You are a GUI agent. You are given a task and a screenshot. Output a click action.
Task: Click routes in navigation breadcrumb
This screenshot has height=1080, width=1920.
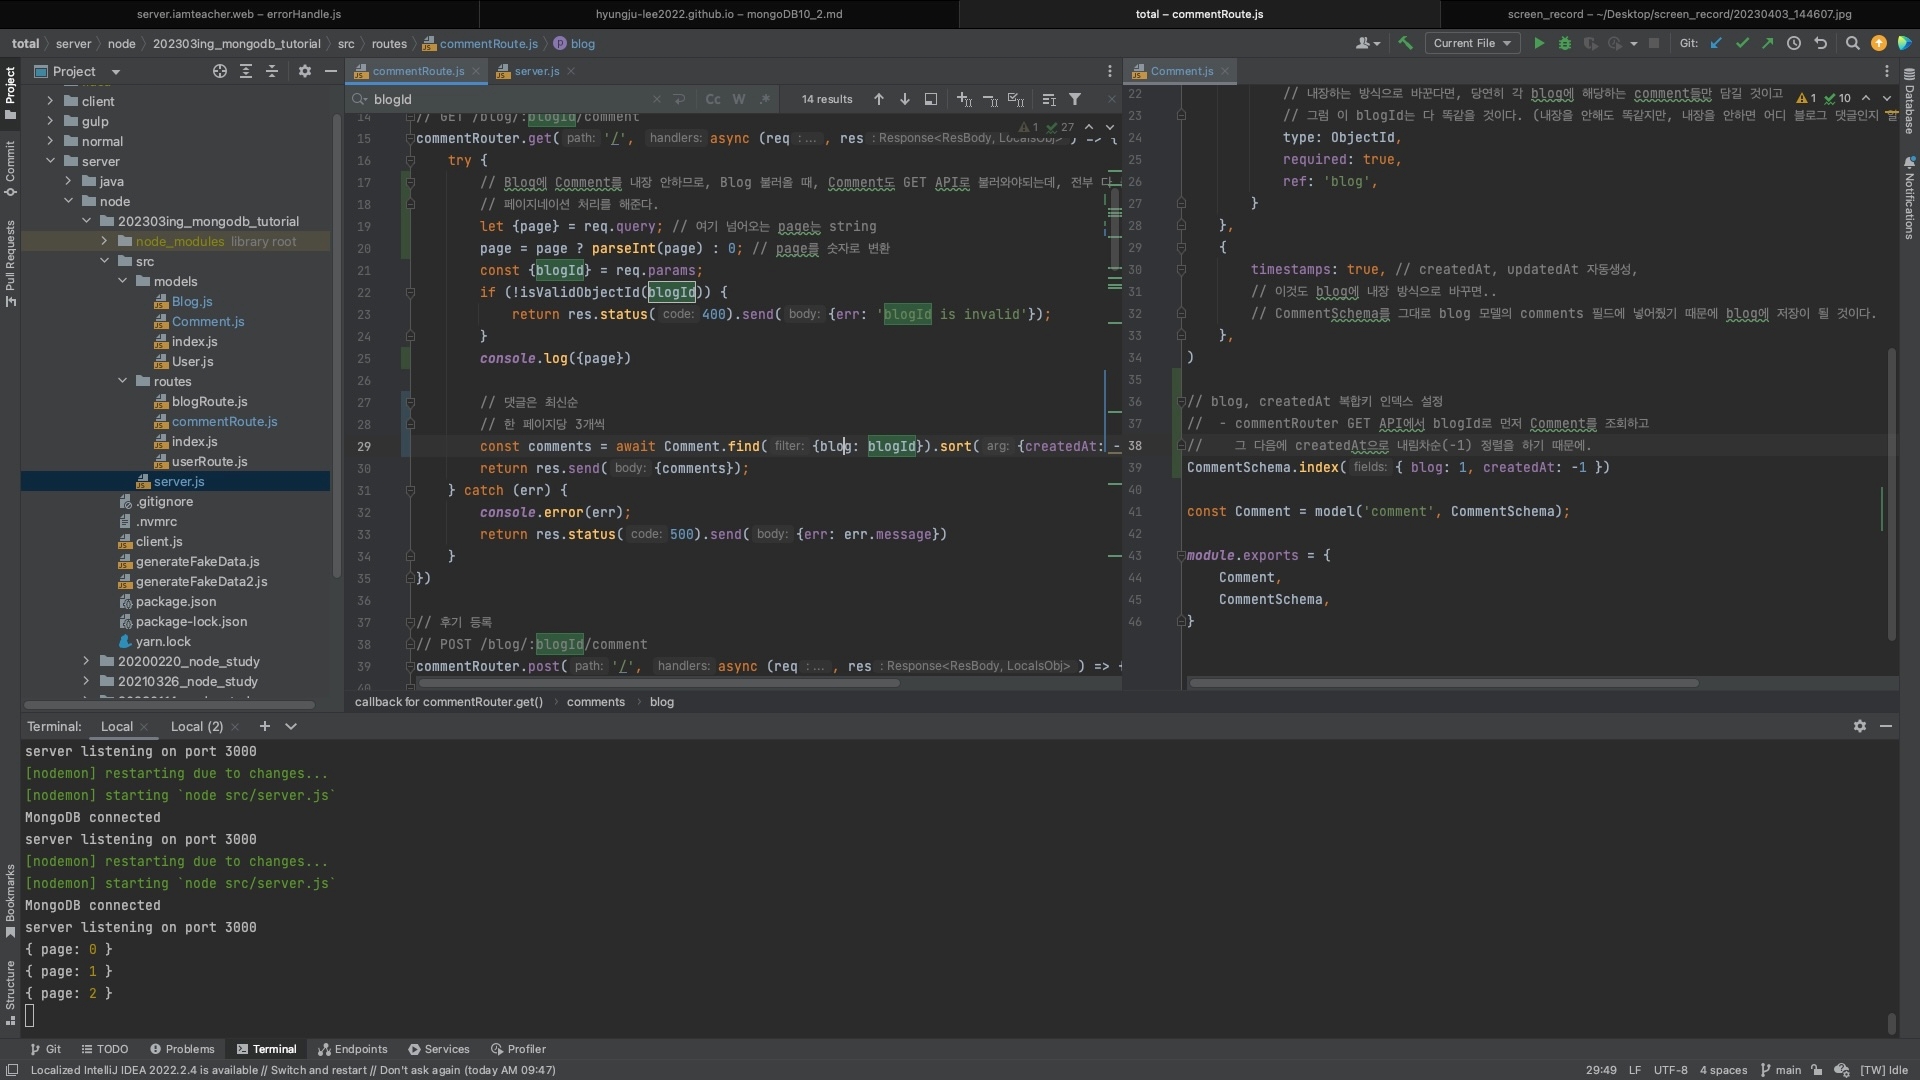389,44
